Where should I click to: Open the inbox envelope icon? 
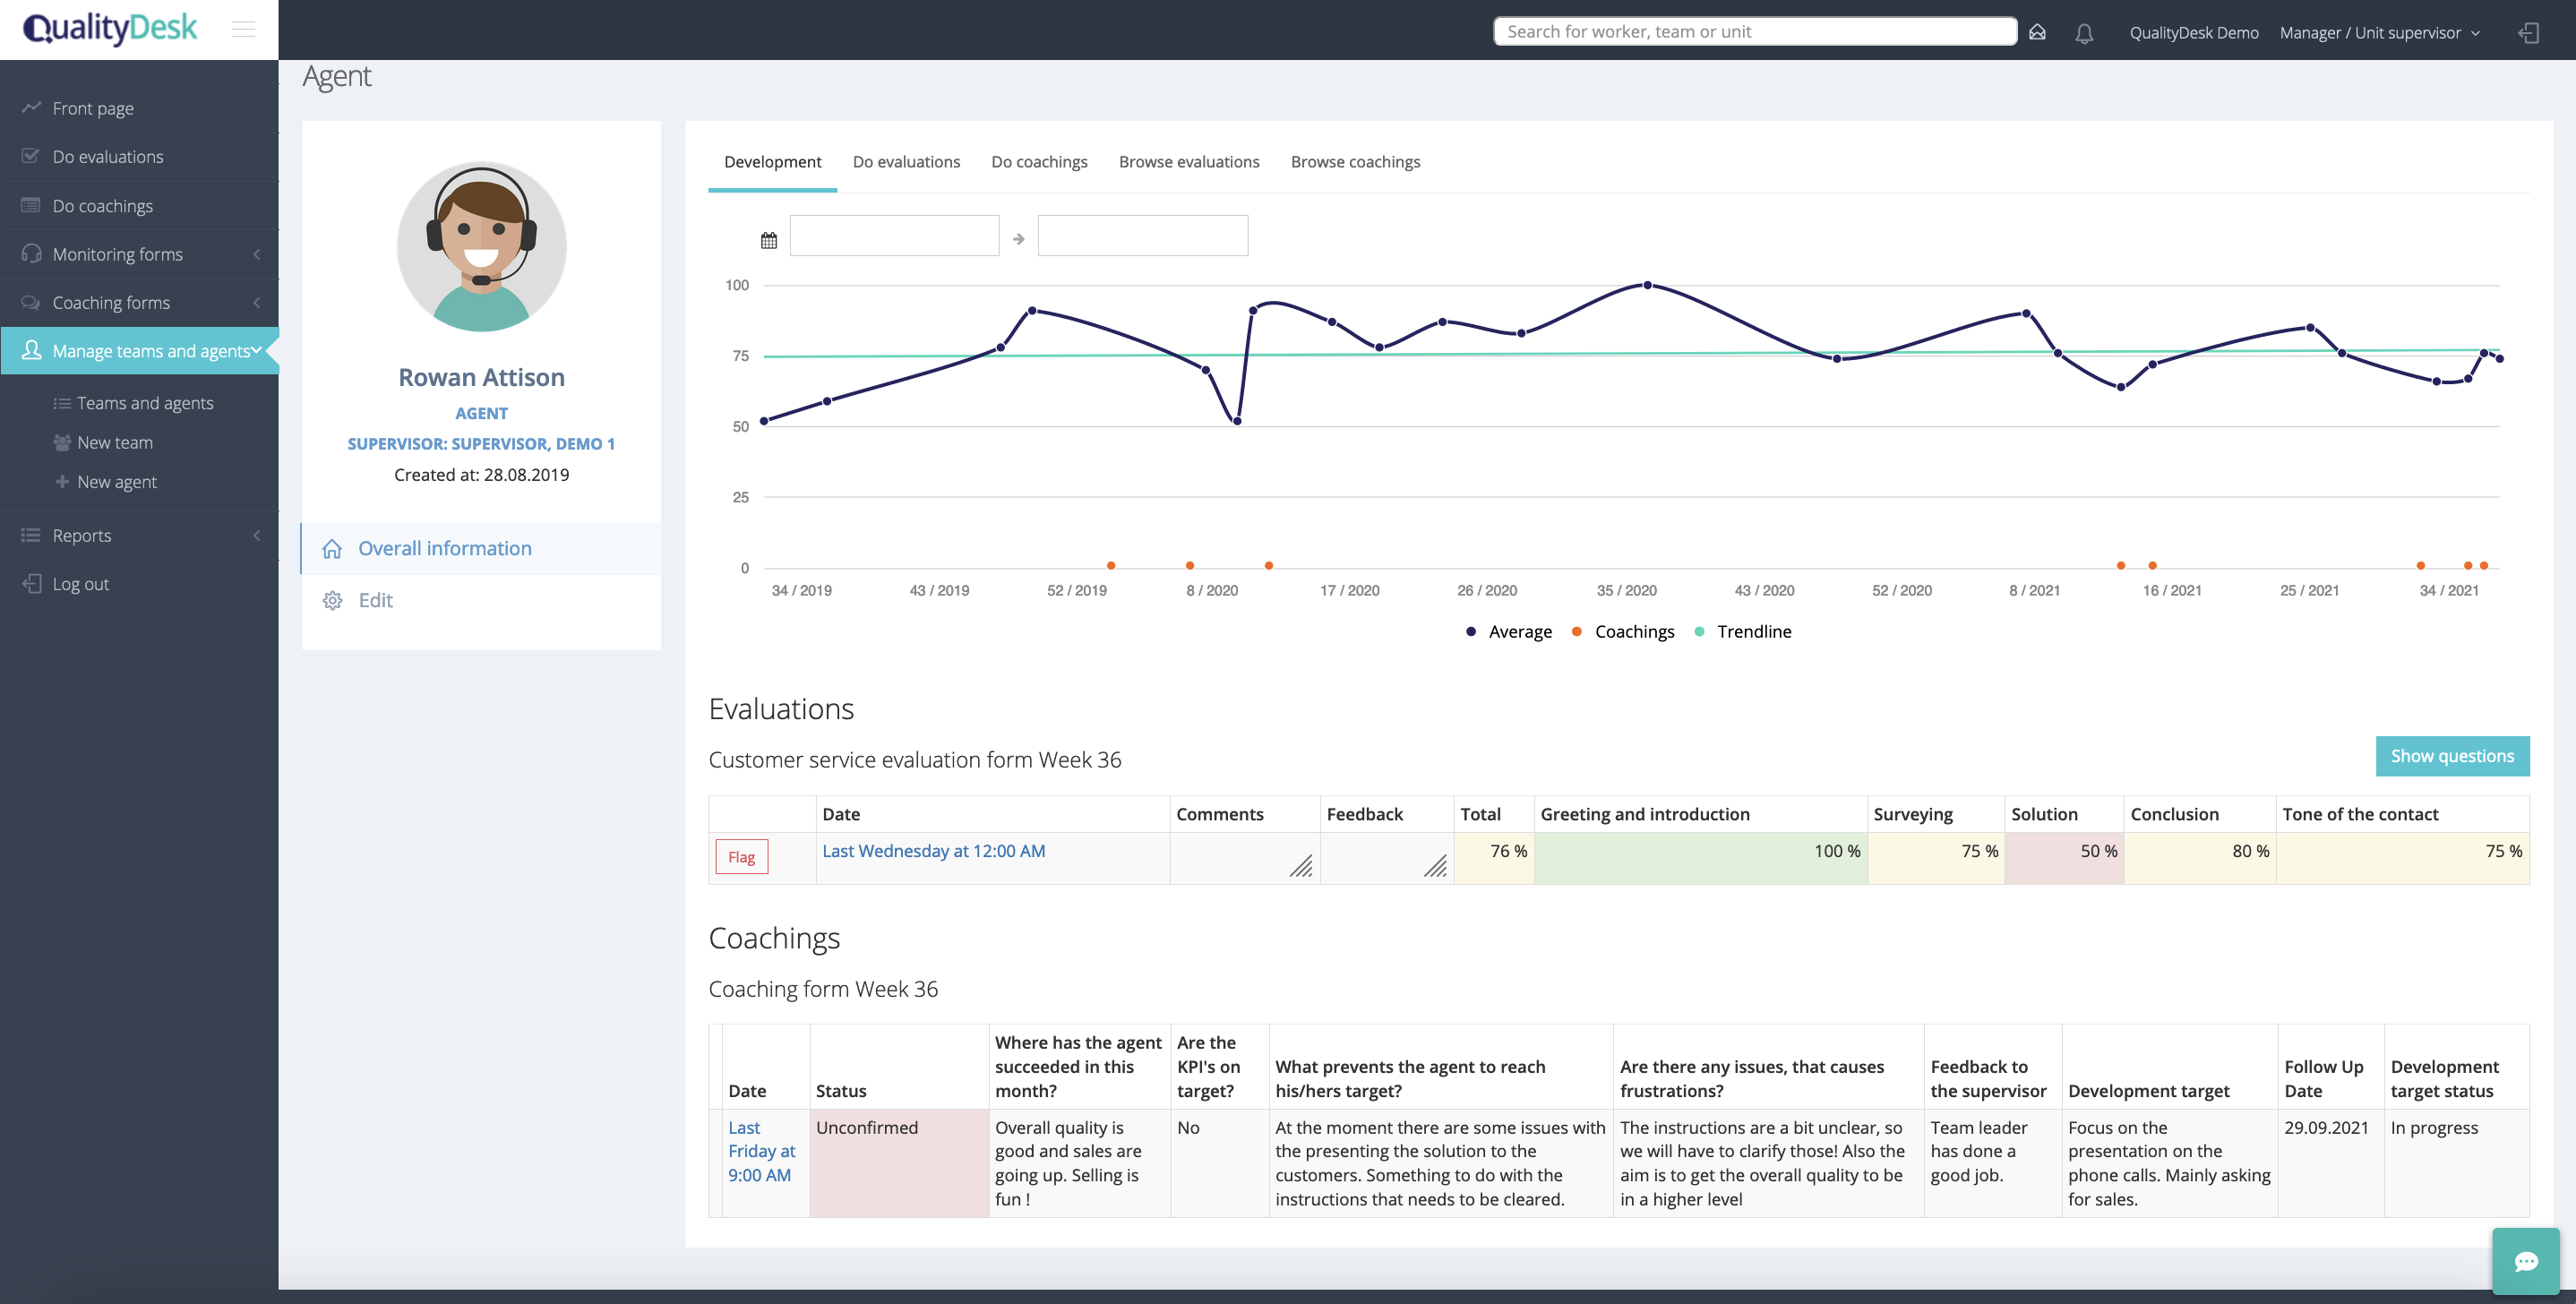click(x=2037, y=32)
